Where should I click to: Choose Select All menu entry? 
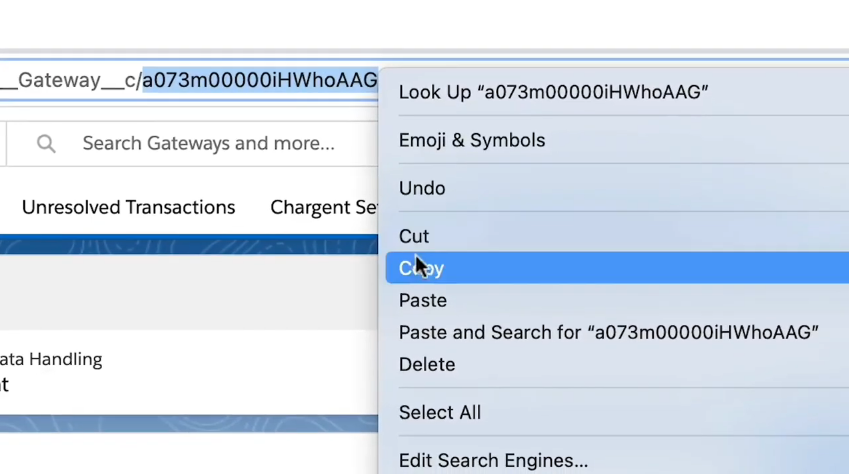(x=440, y=412)
